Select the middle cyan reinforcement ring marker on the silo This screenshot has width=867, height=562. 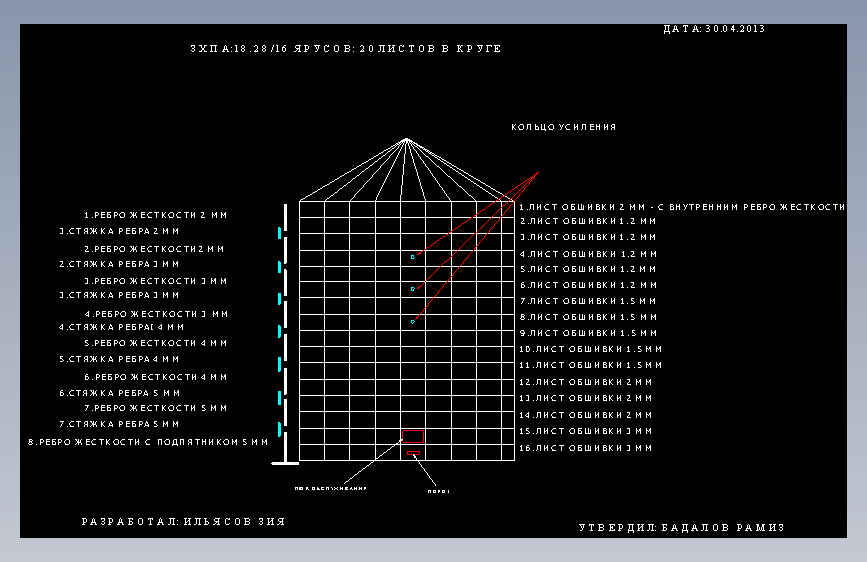[412, 289]
